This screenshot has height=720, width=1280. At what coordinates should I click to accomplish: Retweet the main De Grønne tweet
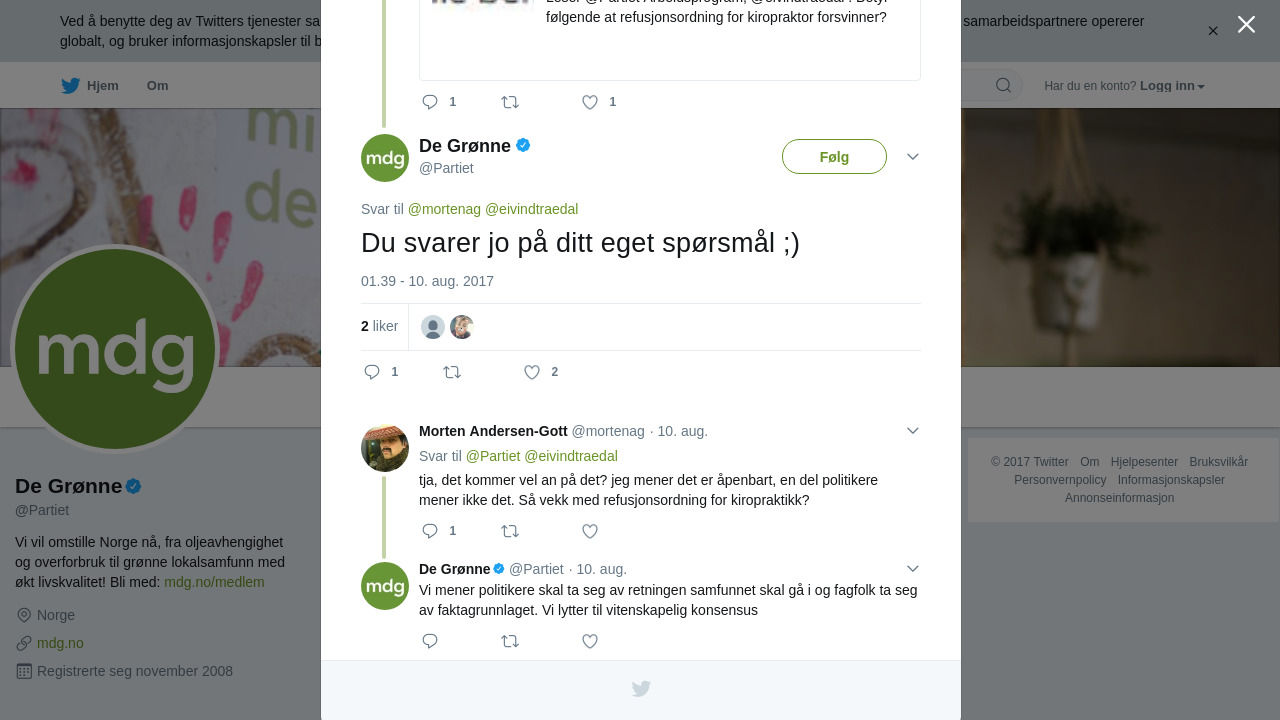(452, 372)
